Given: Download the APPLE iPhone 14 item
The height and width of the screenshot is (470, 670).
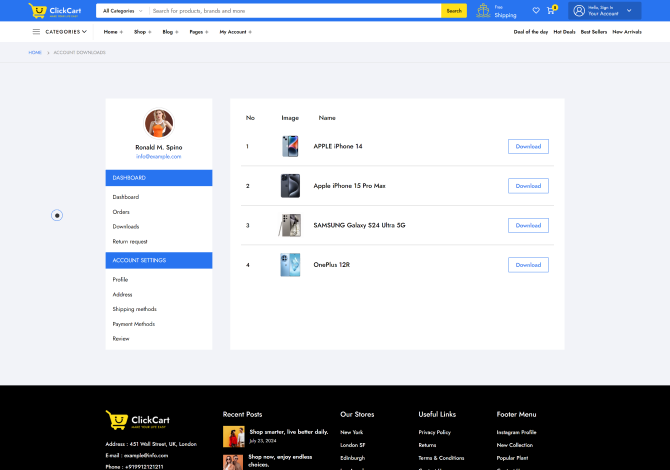Looking at the screenshot, I should click(528, 147).
